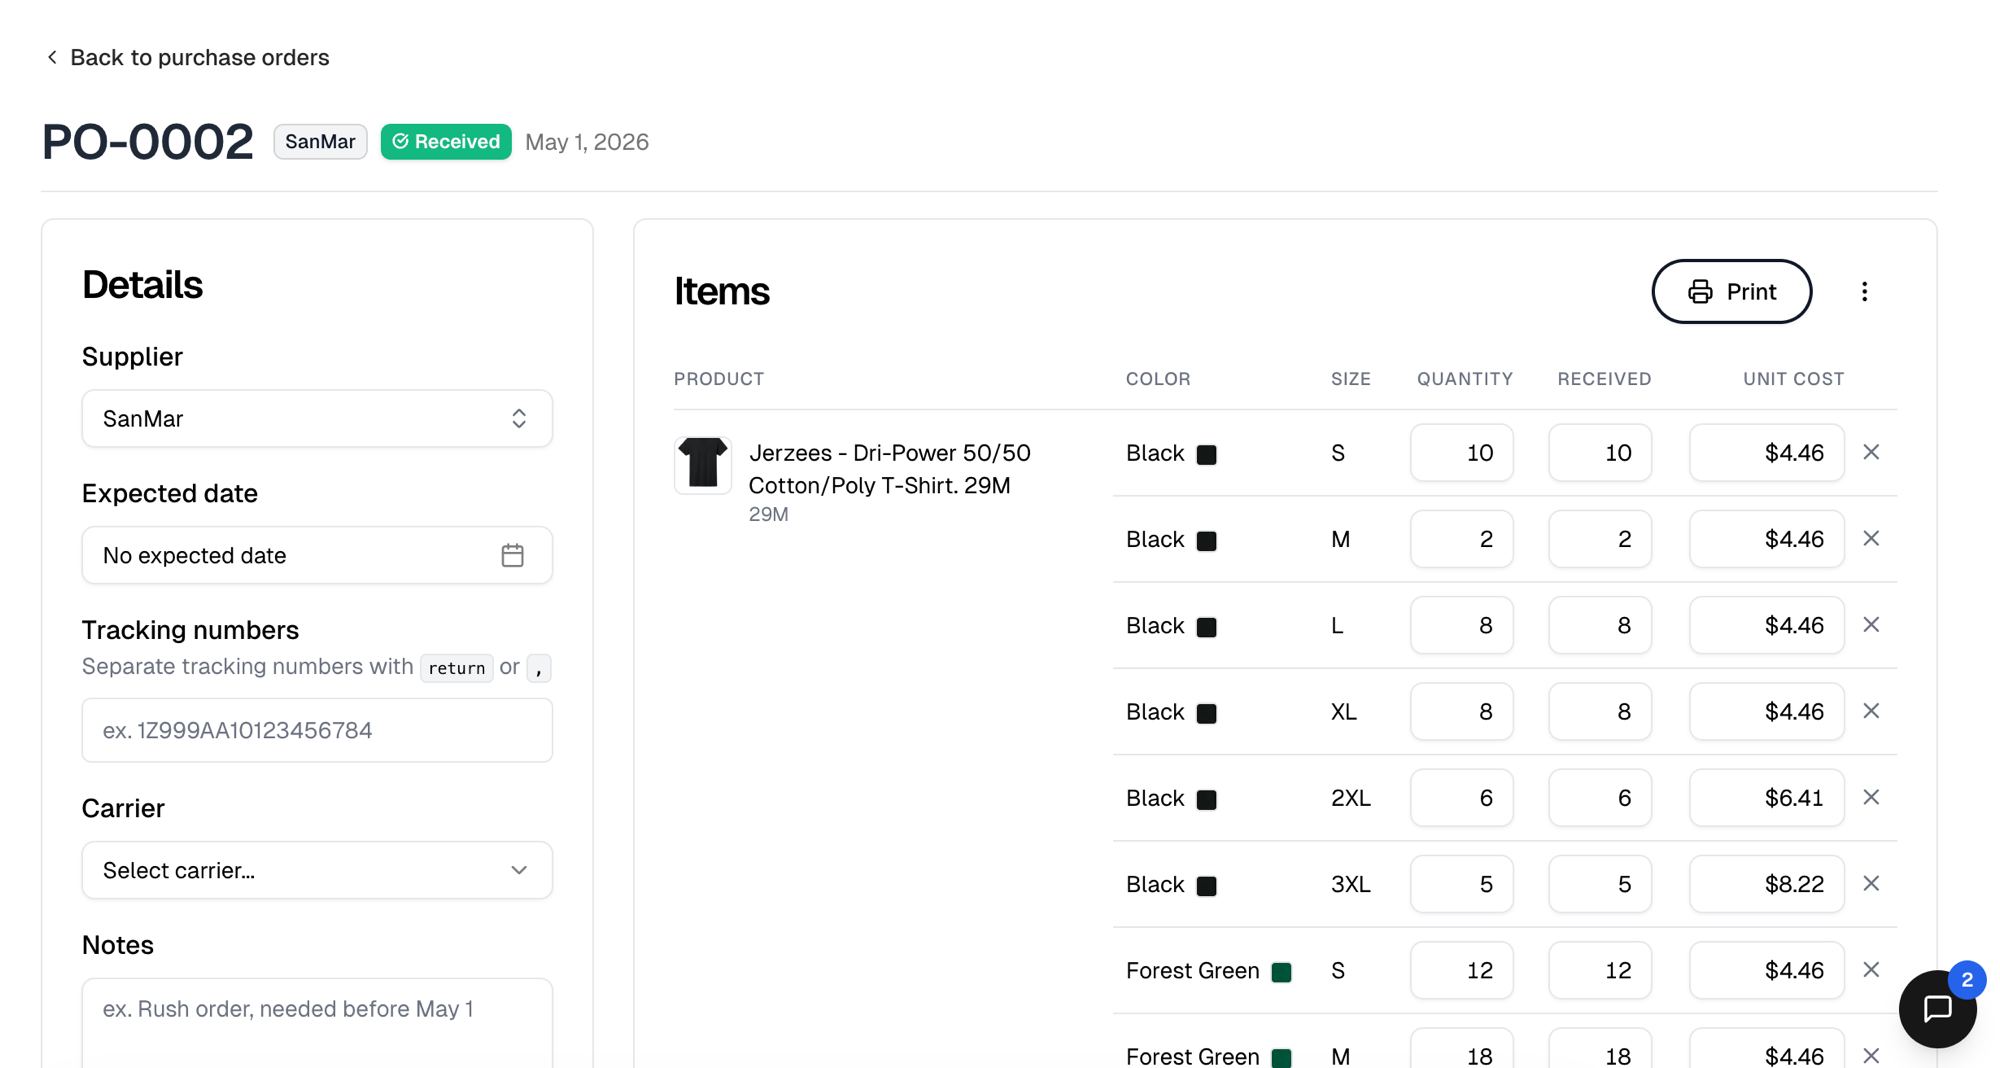Click into the Notes text area
Viewport: 2000px width, 1068px height.
(x=317, y=1023)
